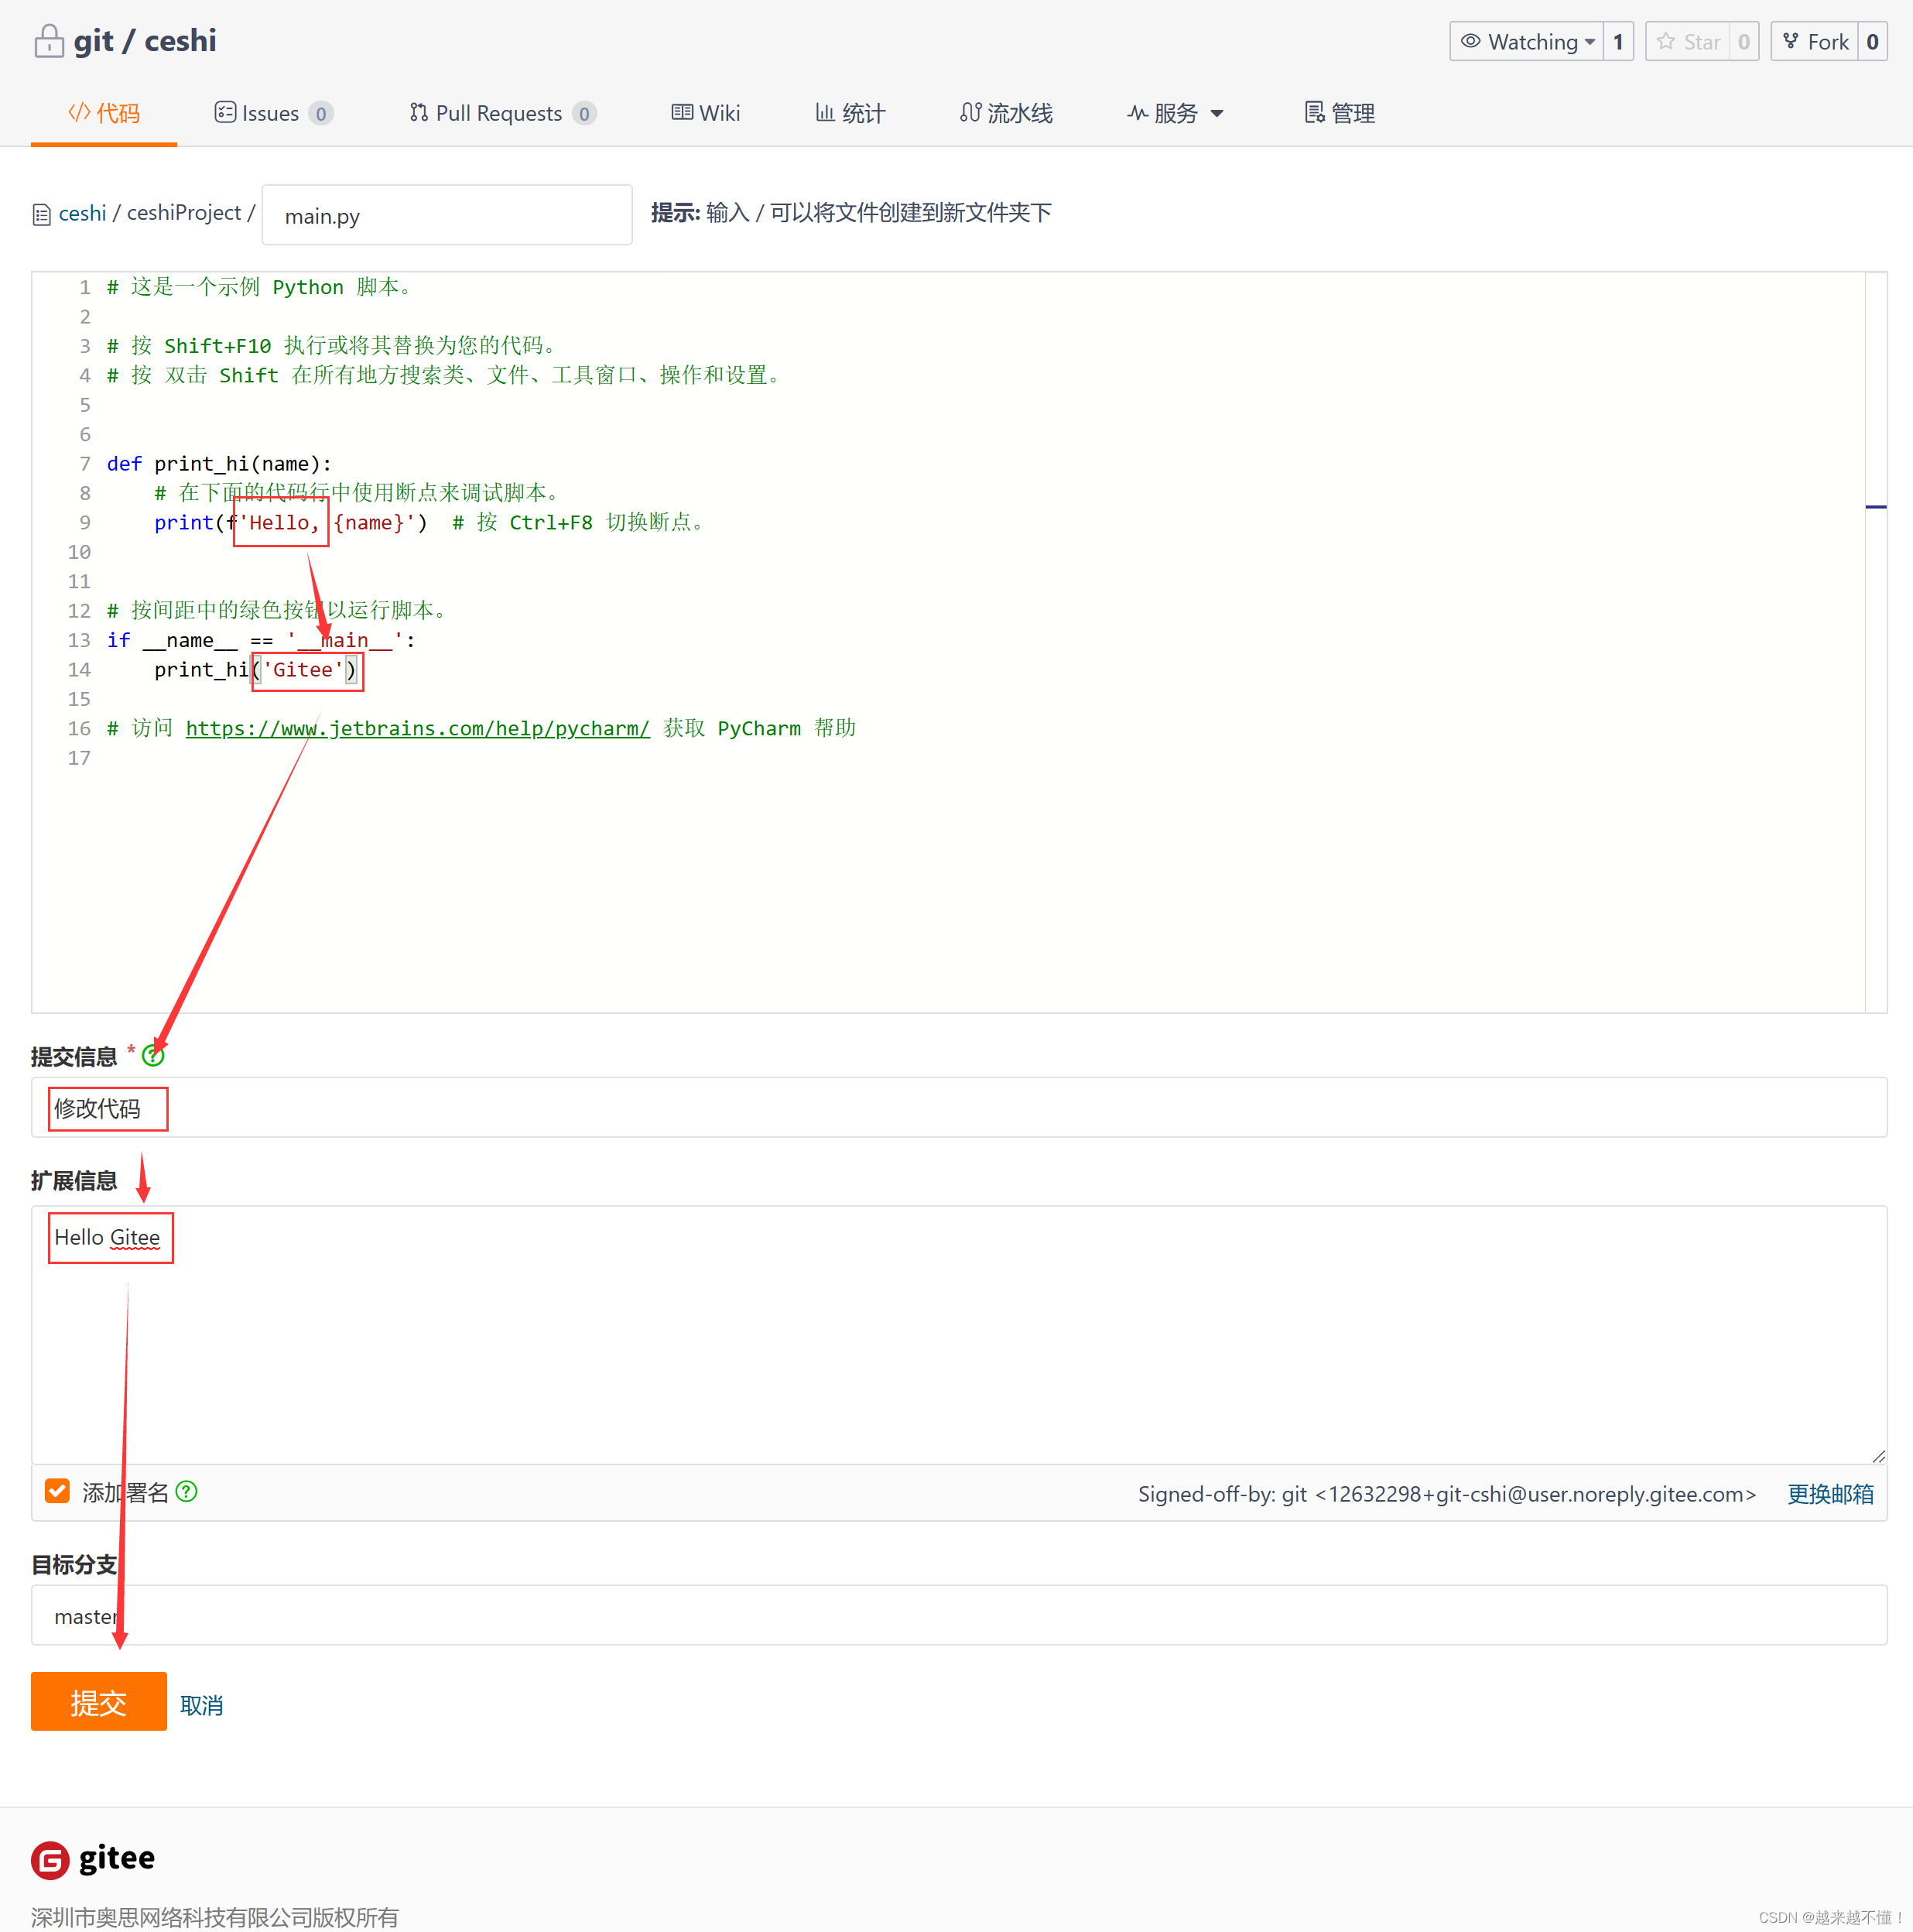Screen dimensions: 1913x1932
Task: Click the help icon next to 添加署名
Action: 186,1492
